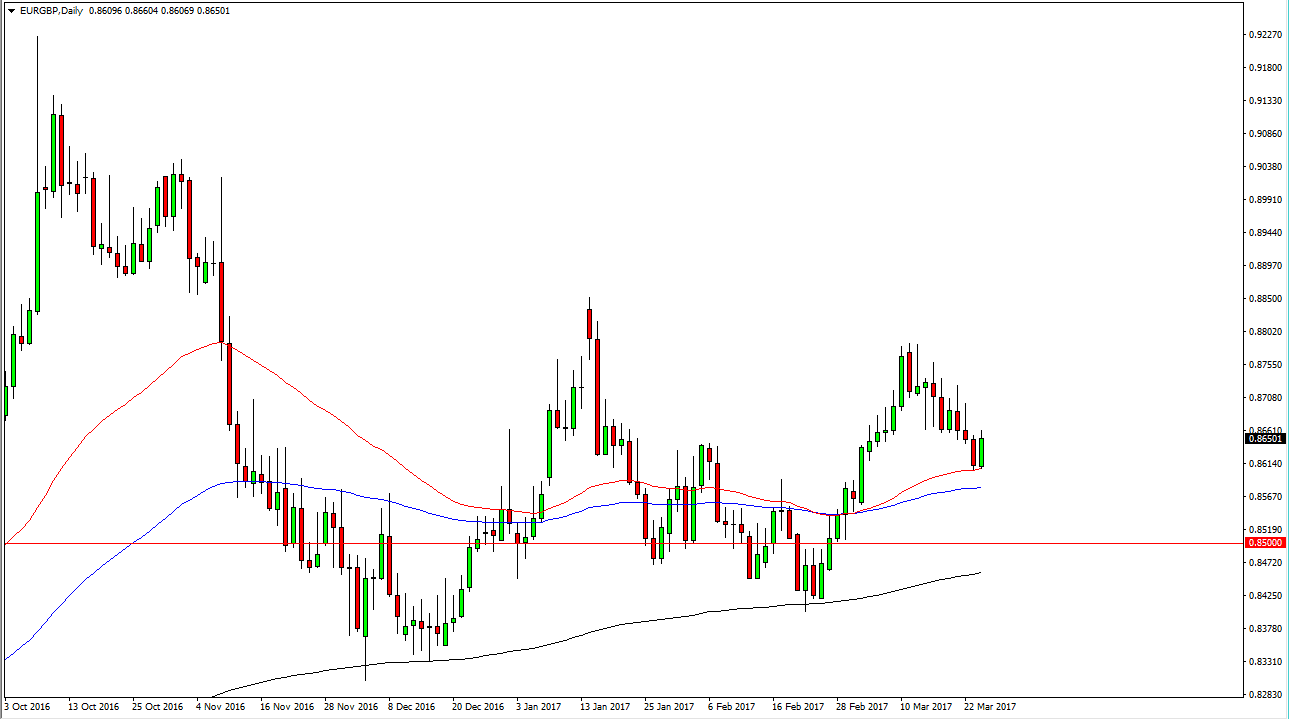Image resolution: width=1289 pixels, height=719 pixels.
Task: Click the 0.82830 label on price axis
Action: 1265,694
